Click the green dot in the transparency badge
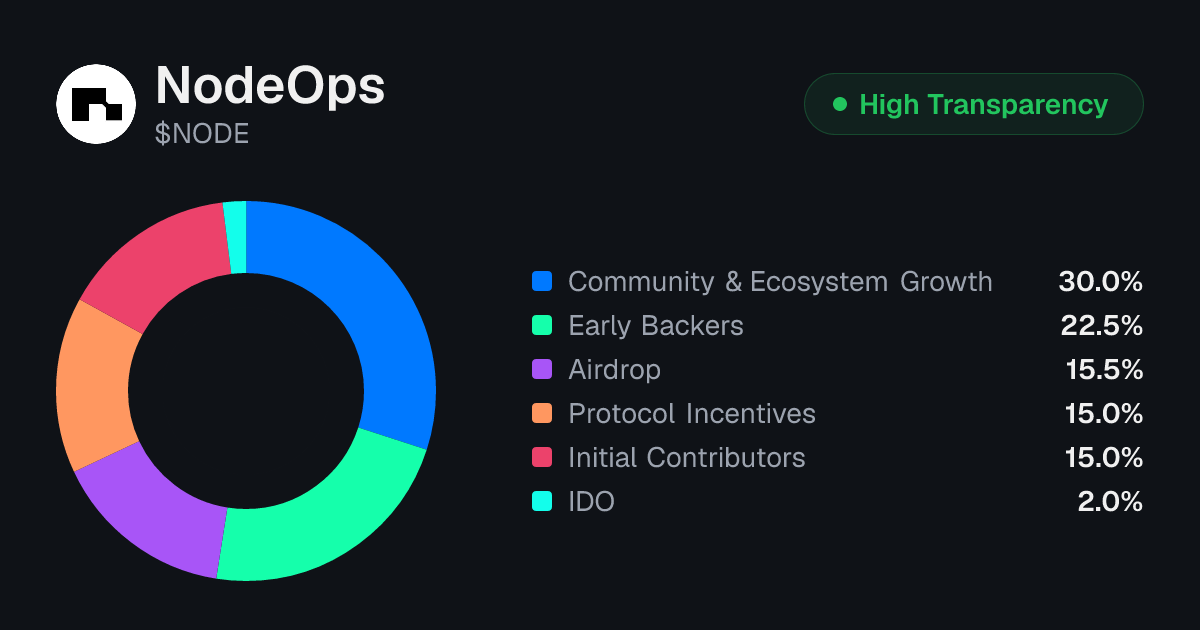The height and width of the screenshot is (630, 1200). click(x=840, y=104)
